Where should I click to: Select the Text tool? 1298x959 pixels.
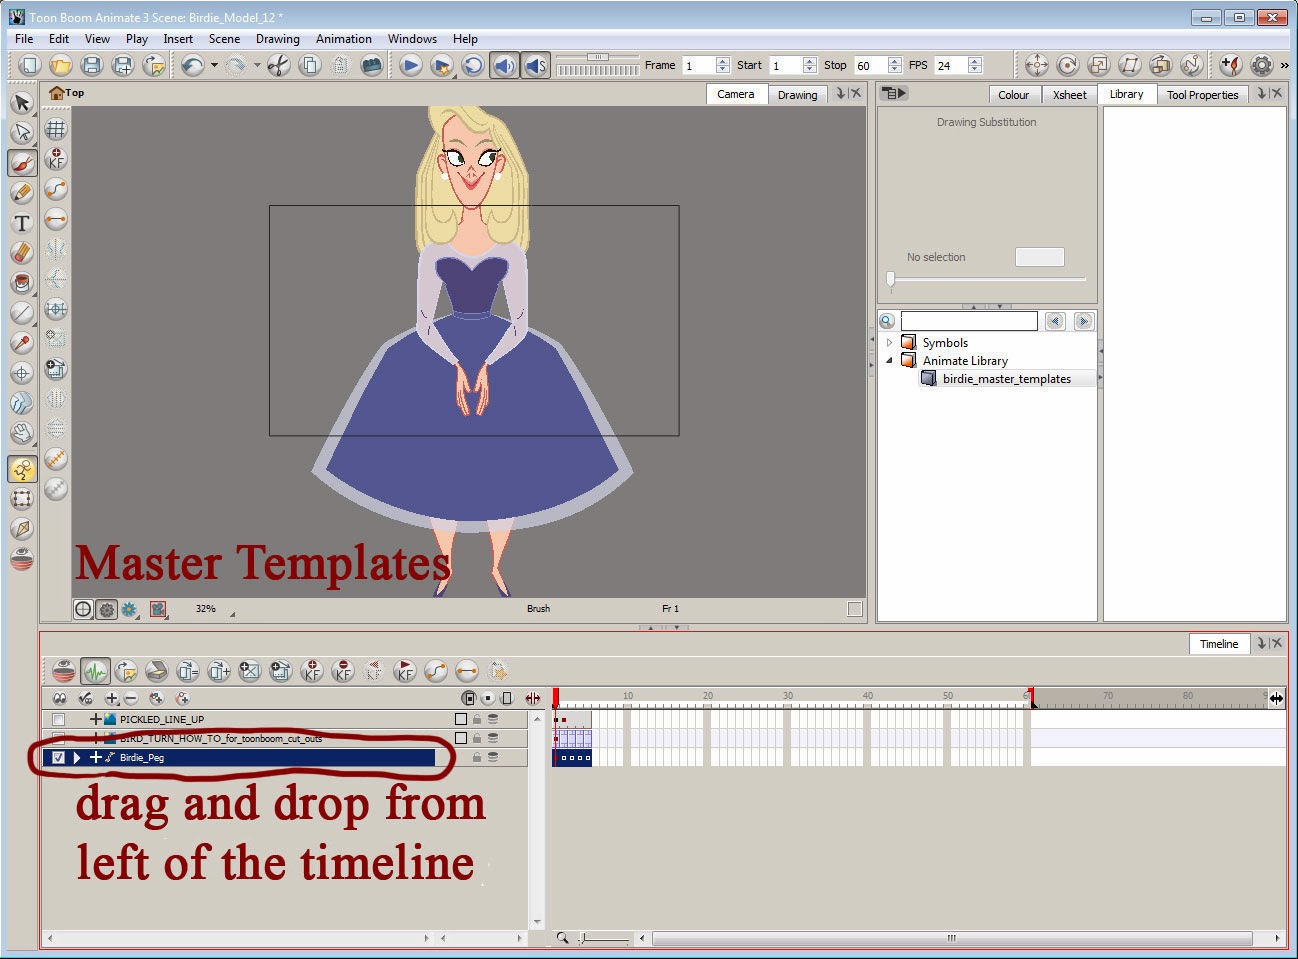[x=22, y=223]
